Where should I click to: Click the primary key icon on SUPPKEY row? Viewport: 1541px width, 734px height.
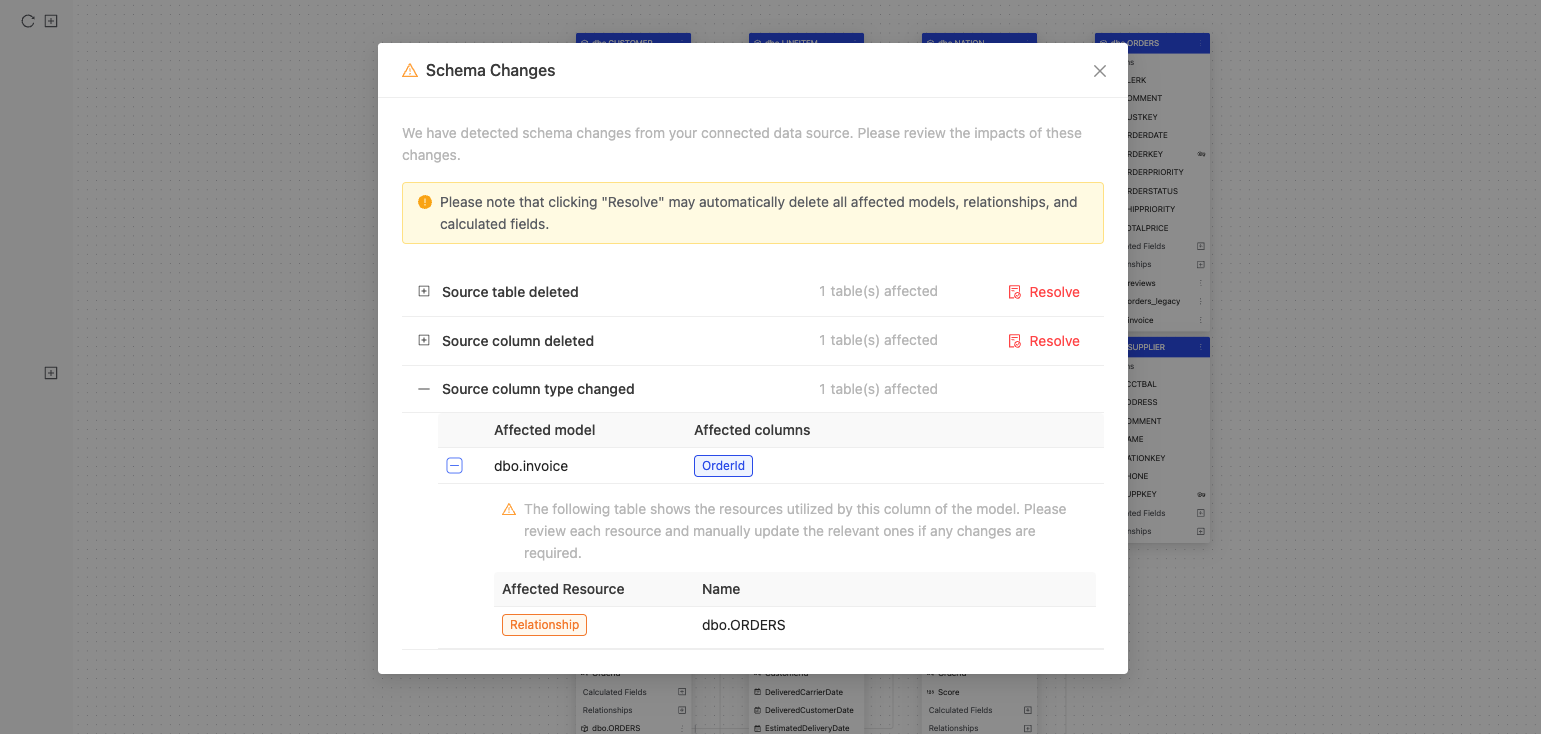[x=1201, y=494]
